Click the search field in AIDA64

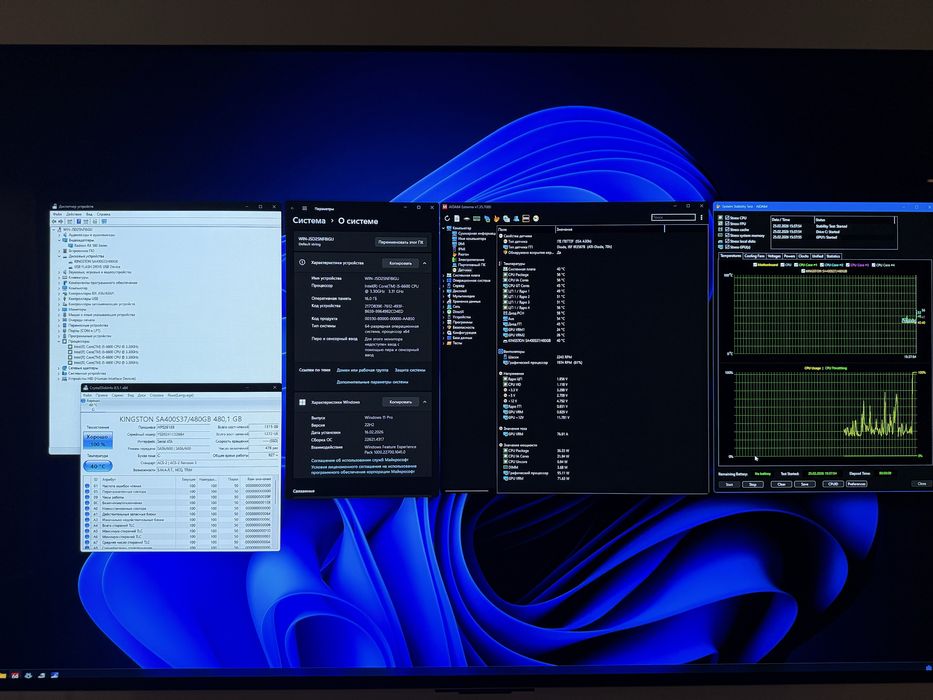click(x=674, y=217)
